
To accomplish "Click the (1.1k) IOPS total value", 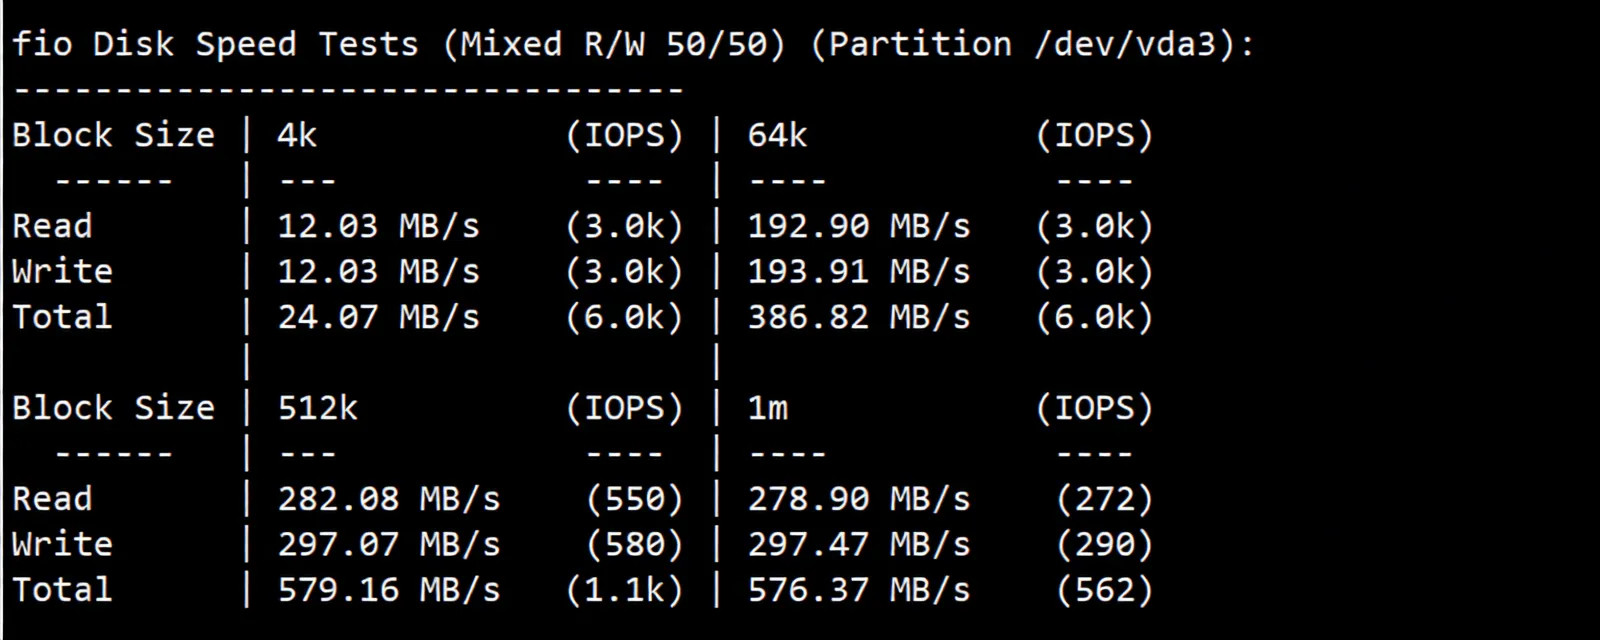I will (x=624, y=590).
